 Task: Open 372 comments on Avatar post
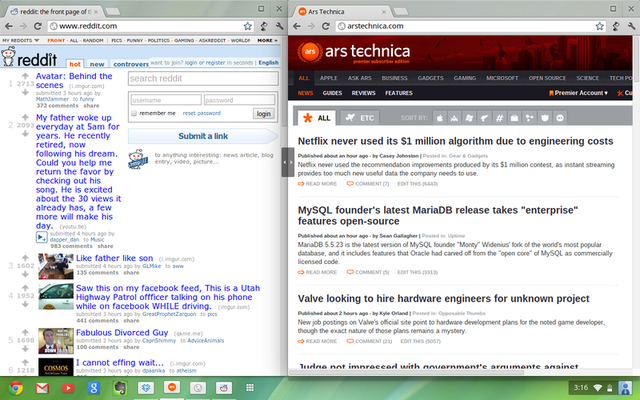[x=57, y=106]
